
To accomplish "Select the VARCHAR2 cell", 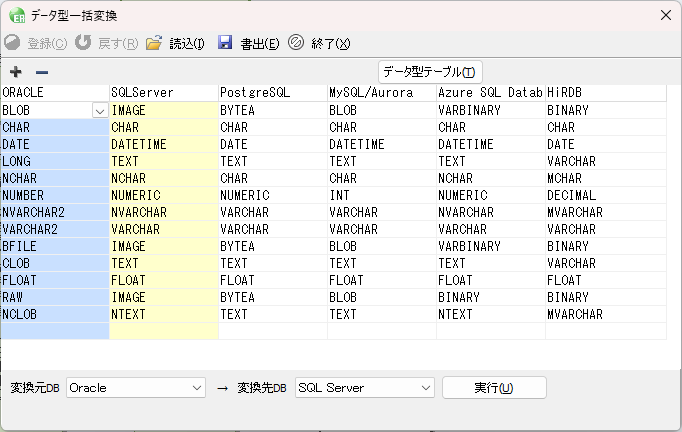I will tap(55, 229).
